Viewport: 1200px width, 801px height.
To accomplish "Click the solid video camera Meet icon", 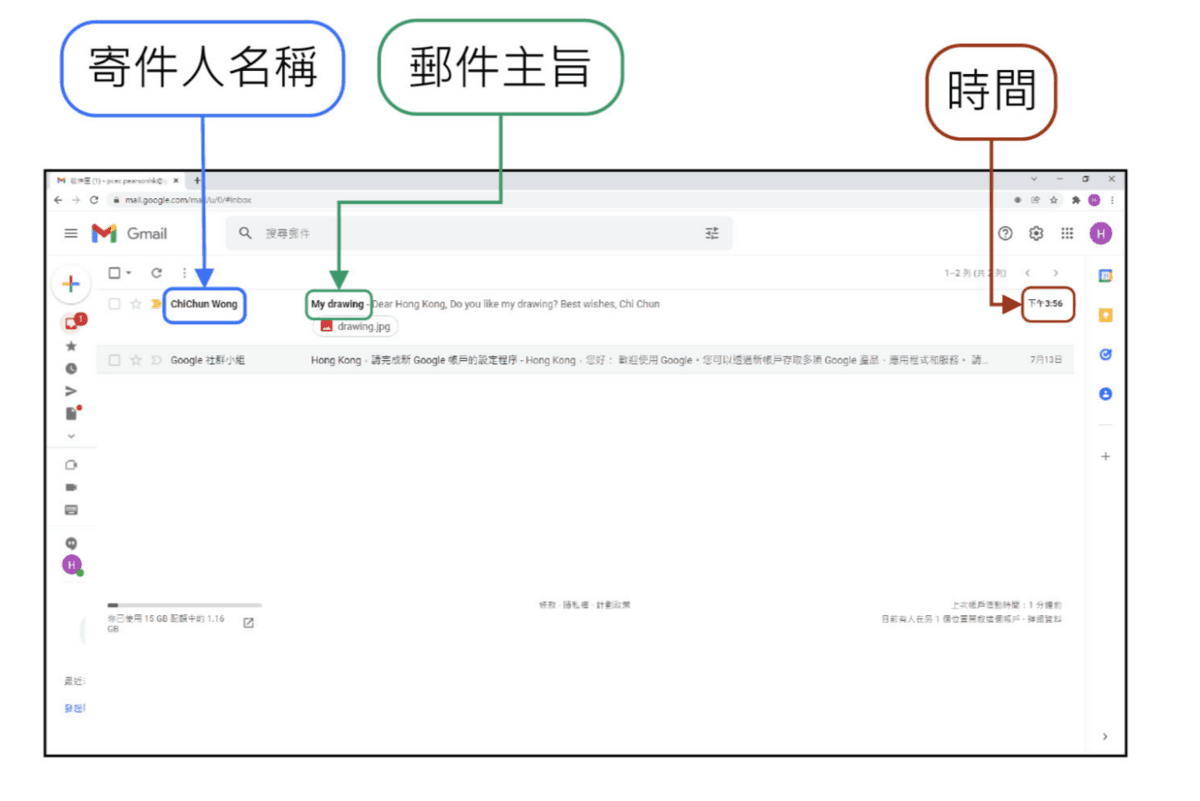I will (x=71, y=487).
